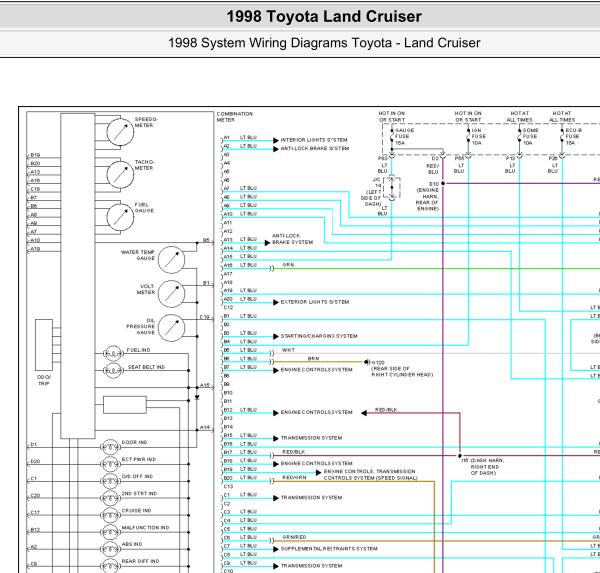This screenshot has height=573, width=600.
Task: Select the 'MALFUNCTION IND' text label
Action: pyautogui.click(x=145, y=527)
